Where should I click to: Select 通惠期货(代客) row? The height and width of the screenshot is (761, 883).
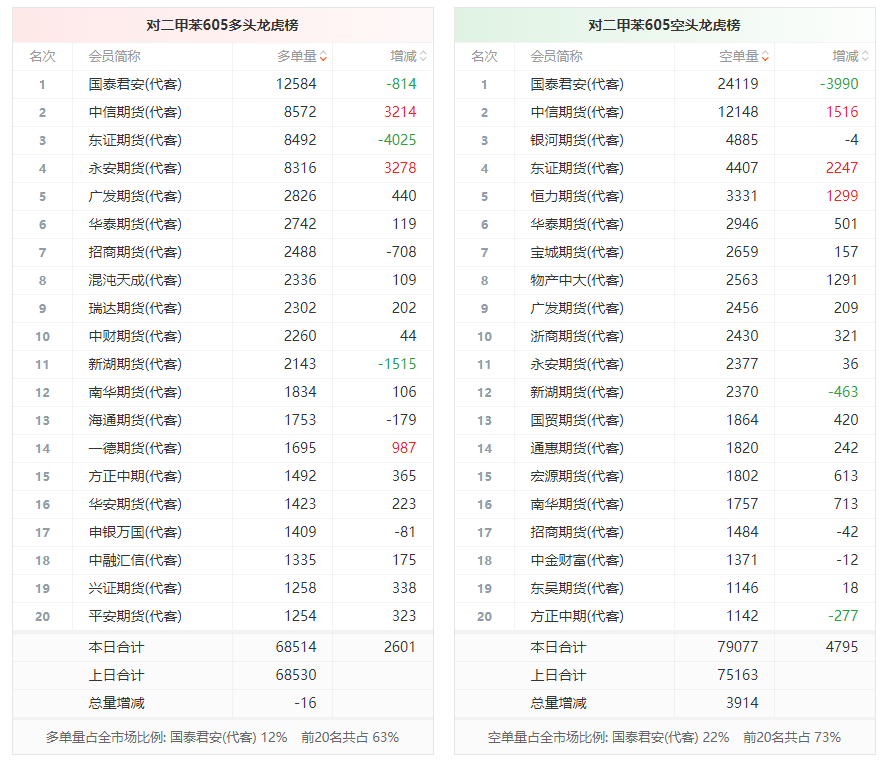[x=665, y=448]
